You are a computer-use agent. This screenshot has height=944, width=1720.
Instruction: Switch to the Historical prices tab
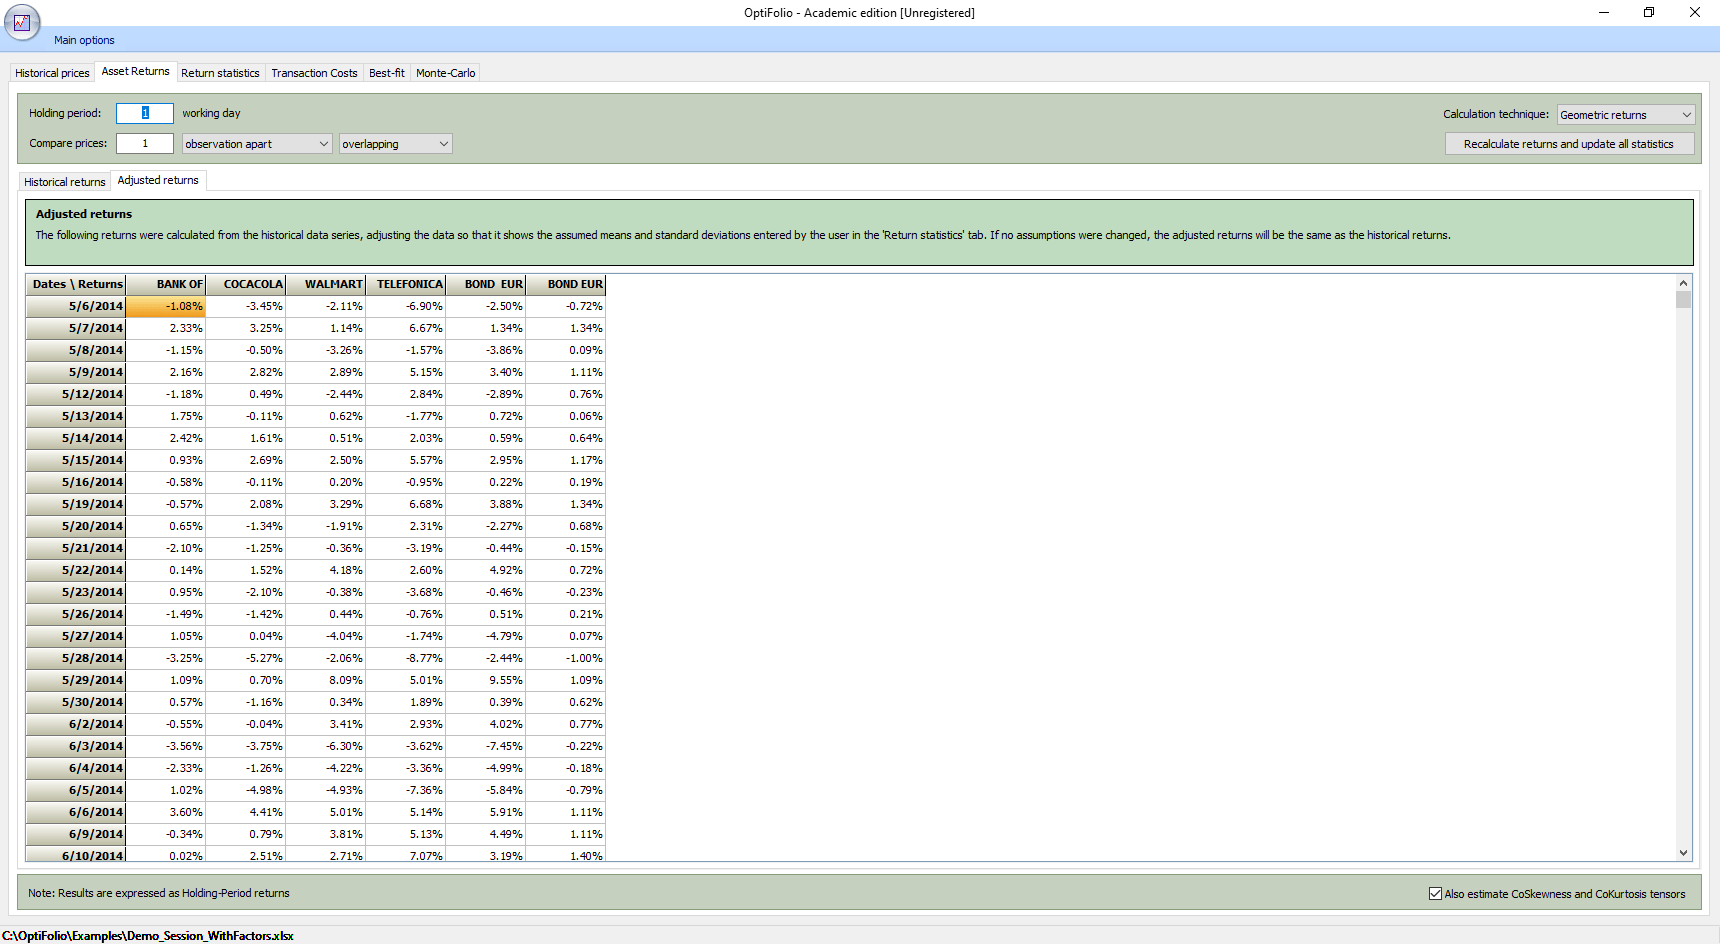coord(52,73)
